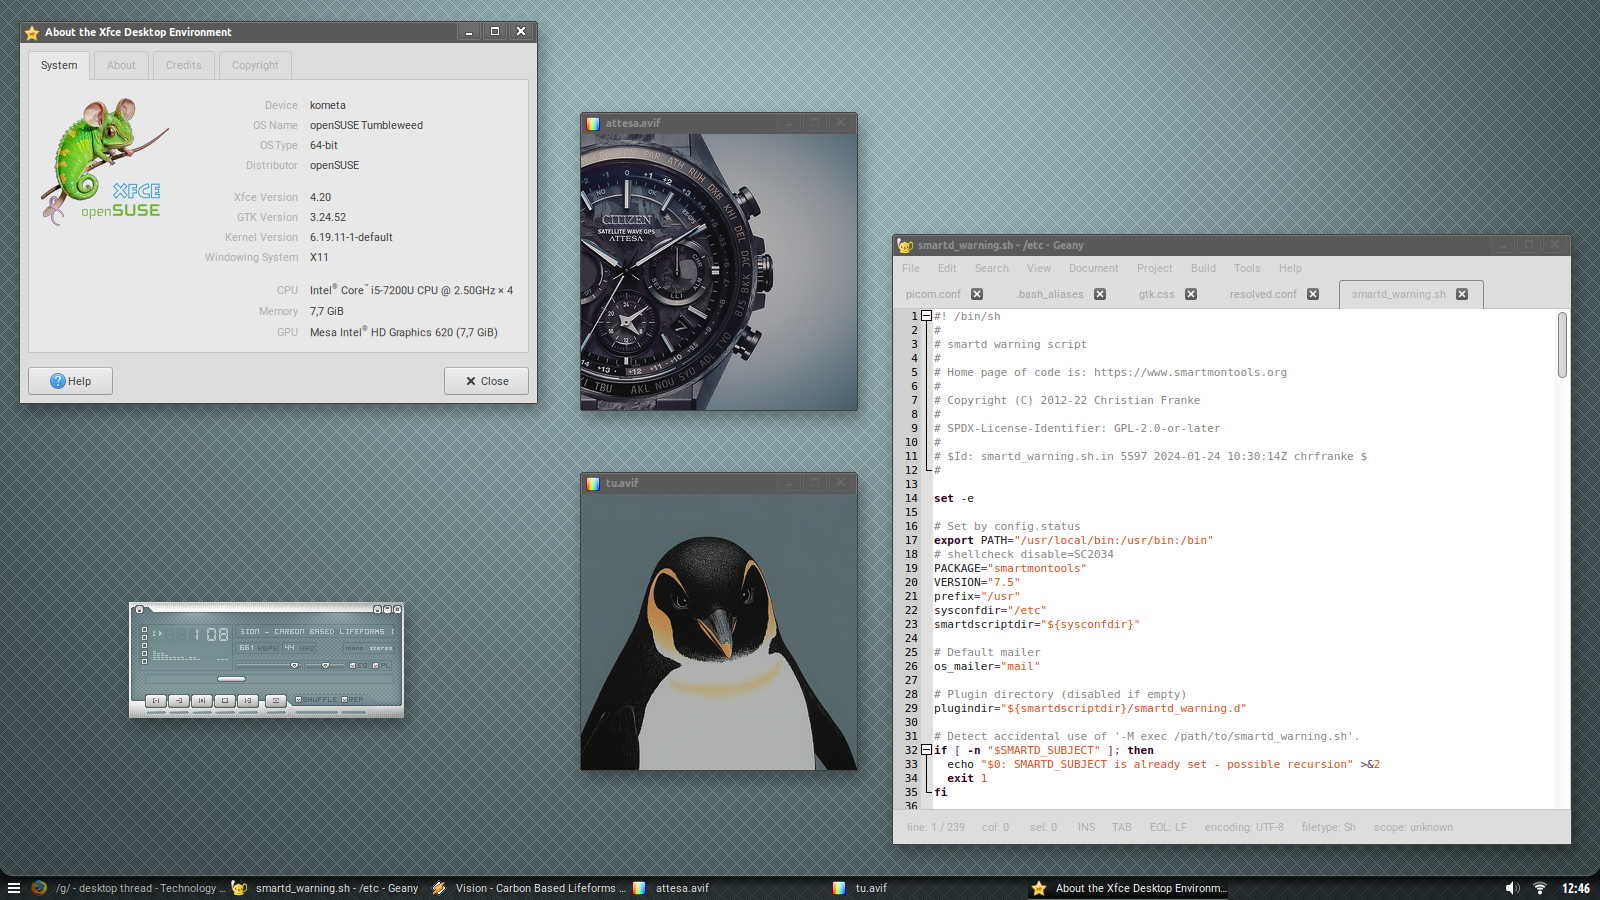
Task: Switch to the Credits tab
Action: click(x=184, y=66)
